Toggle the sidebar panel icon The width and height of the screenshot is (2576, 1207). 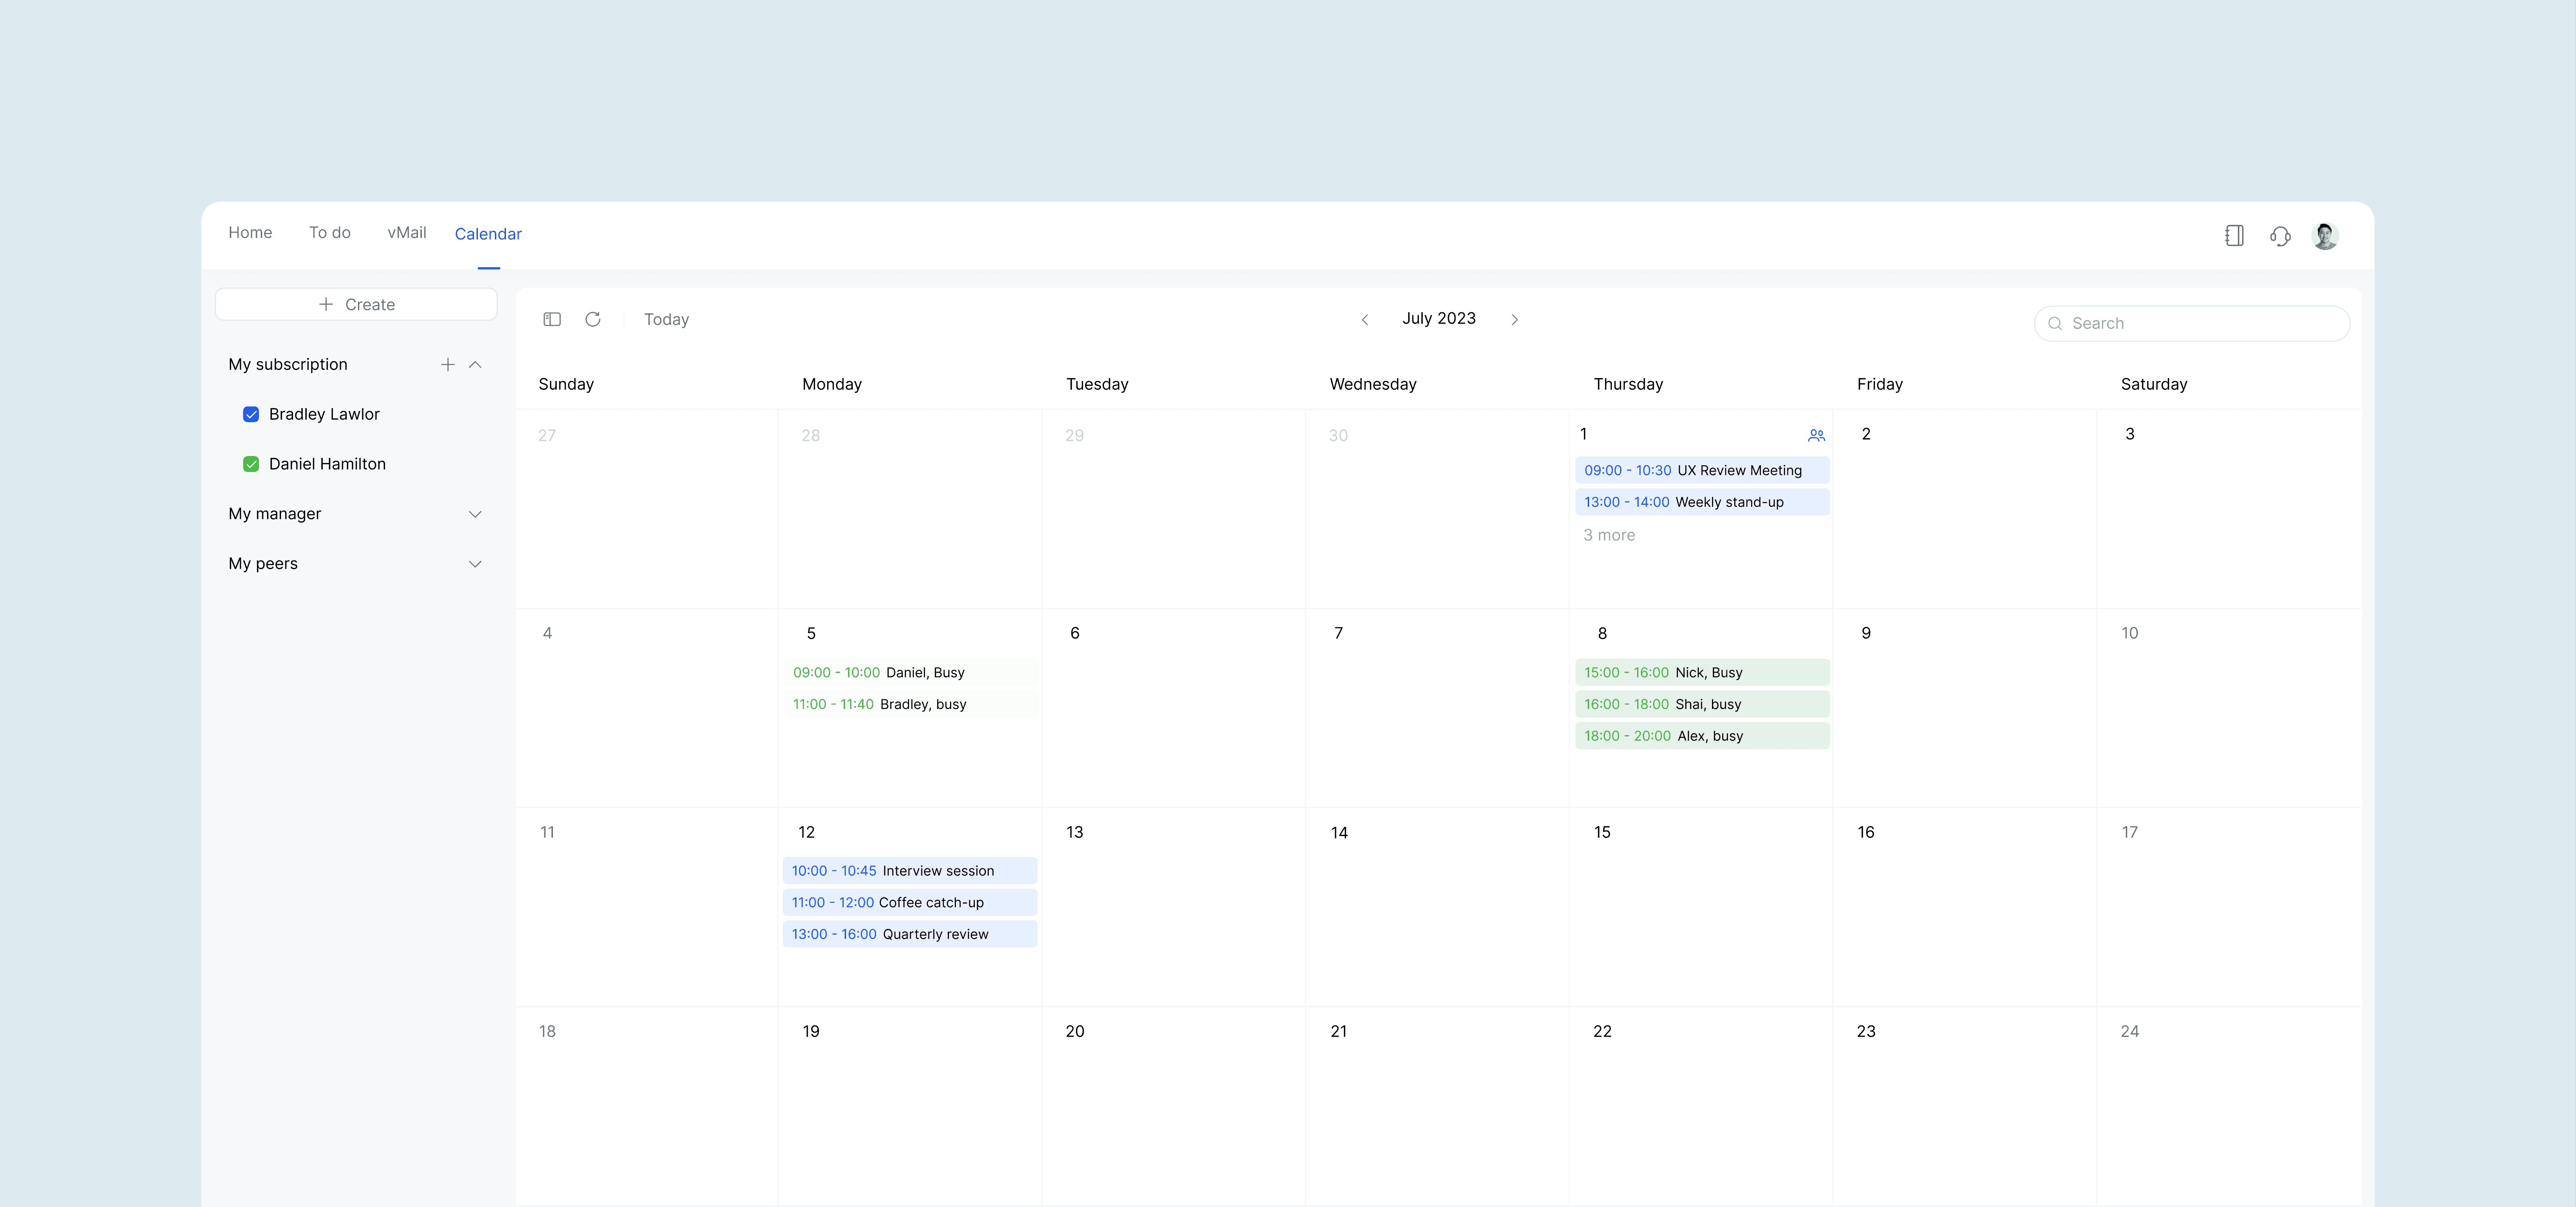click(x=552, y=319)
